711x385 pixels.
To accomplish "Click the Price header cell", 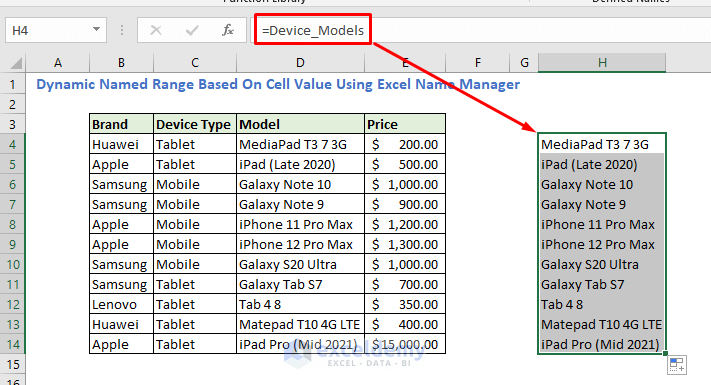I will point(405,124).
